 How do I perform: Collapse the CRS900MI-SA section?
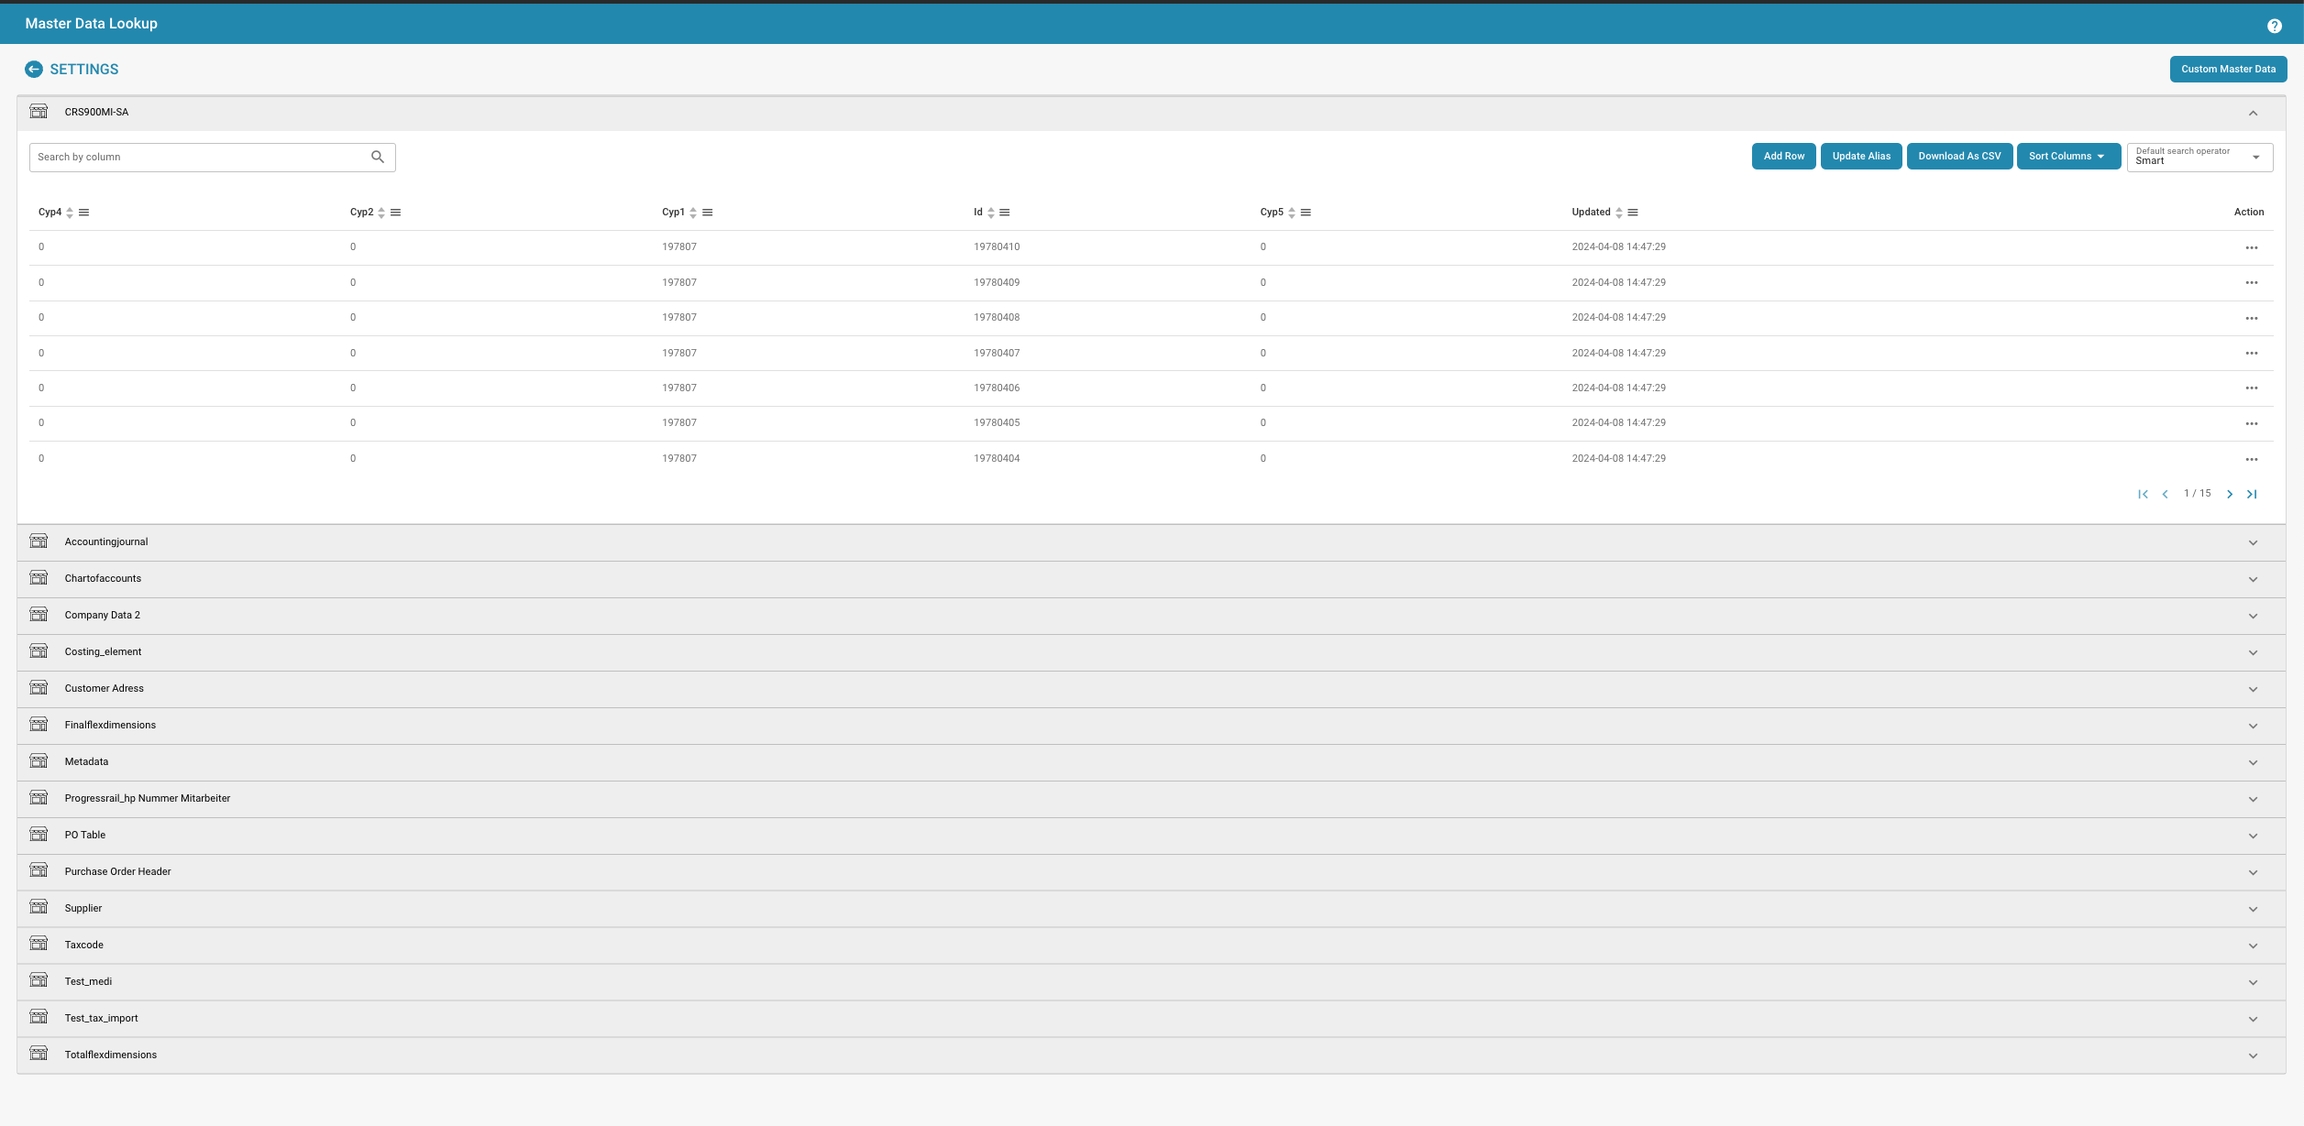click(2252, 113)
